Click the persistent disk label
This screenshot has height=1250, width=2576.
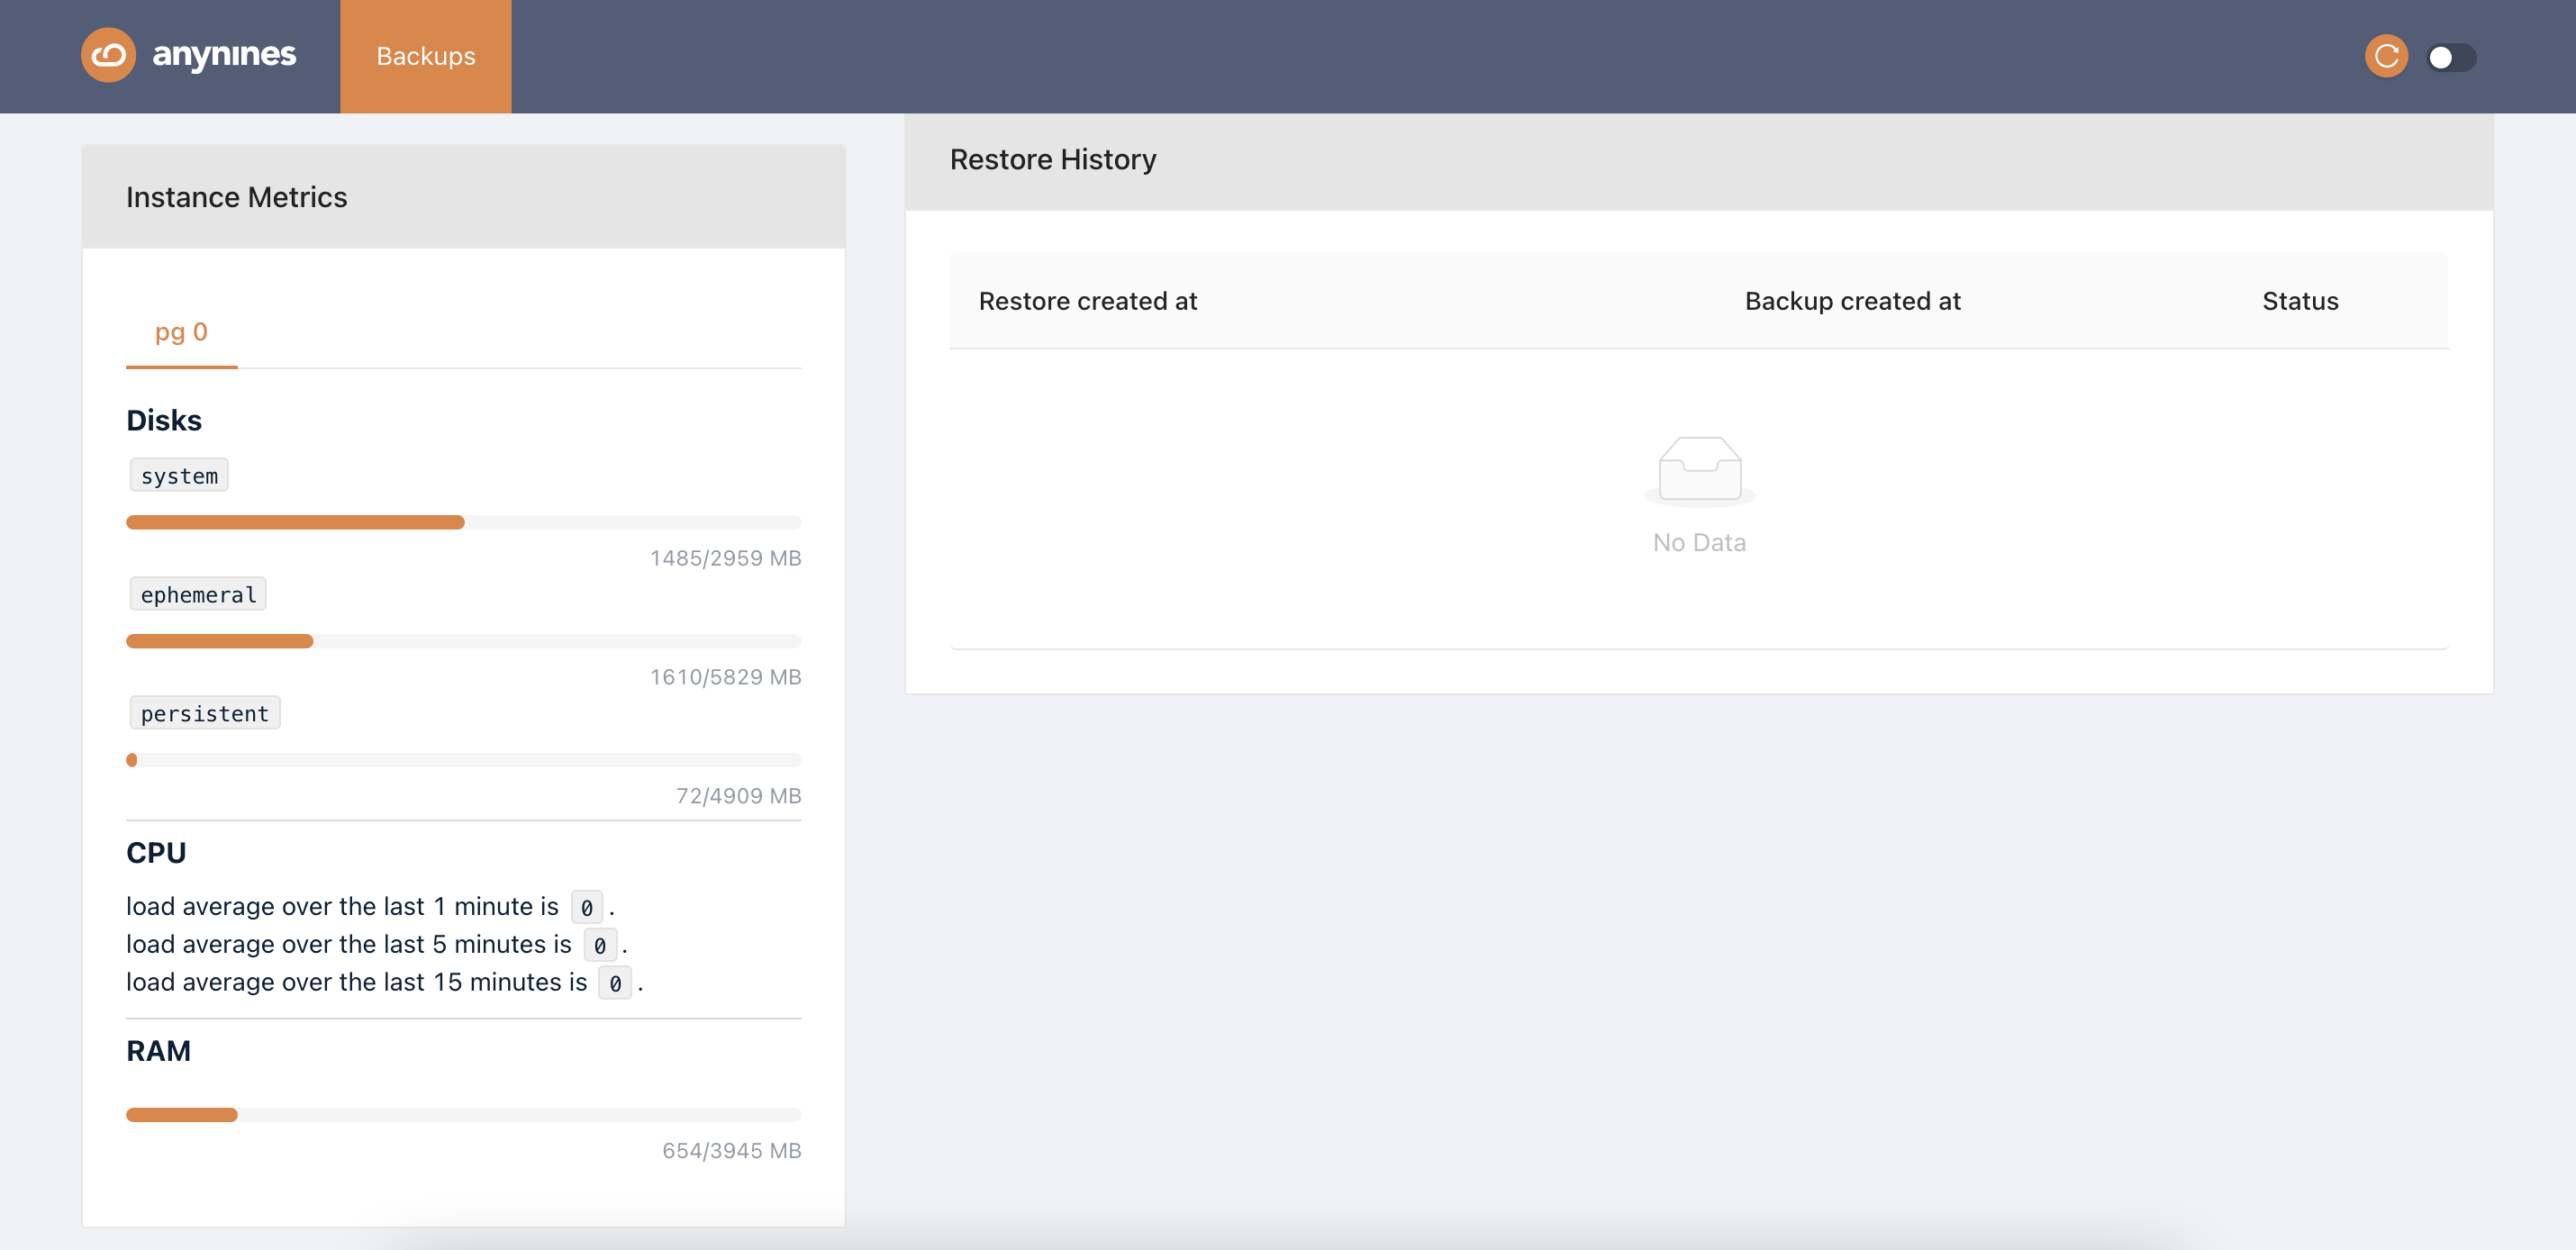(205, 714)
